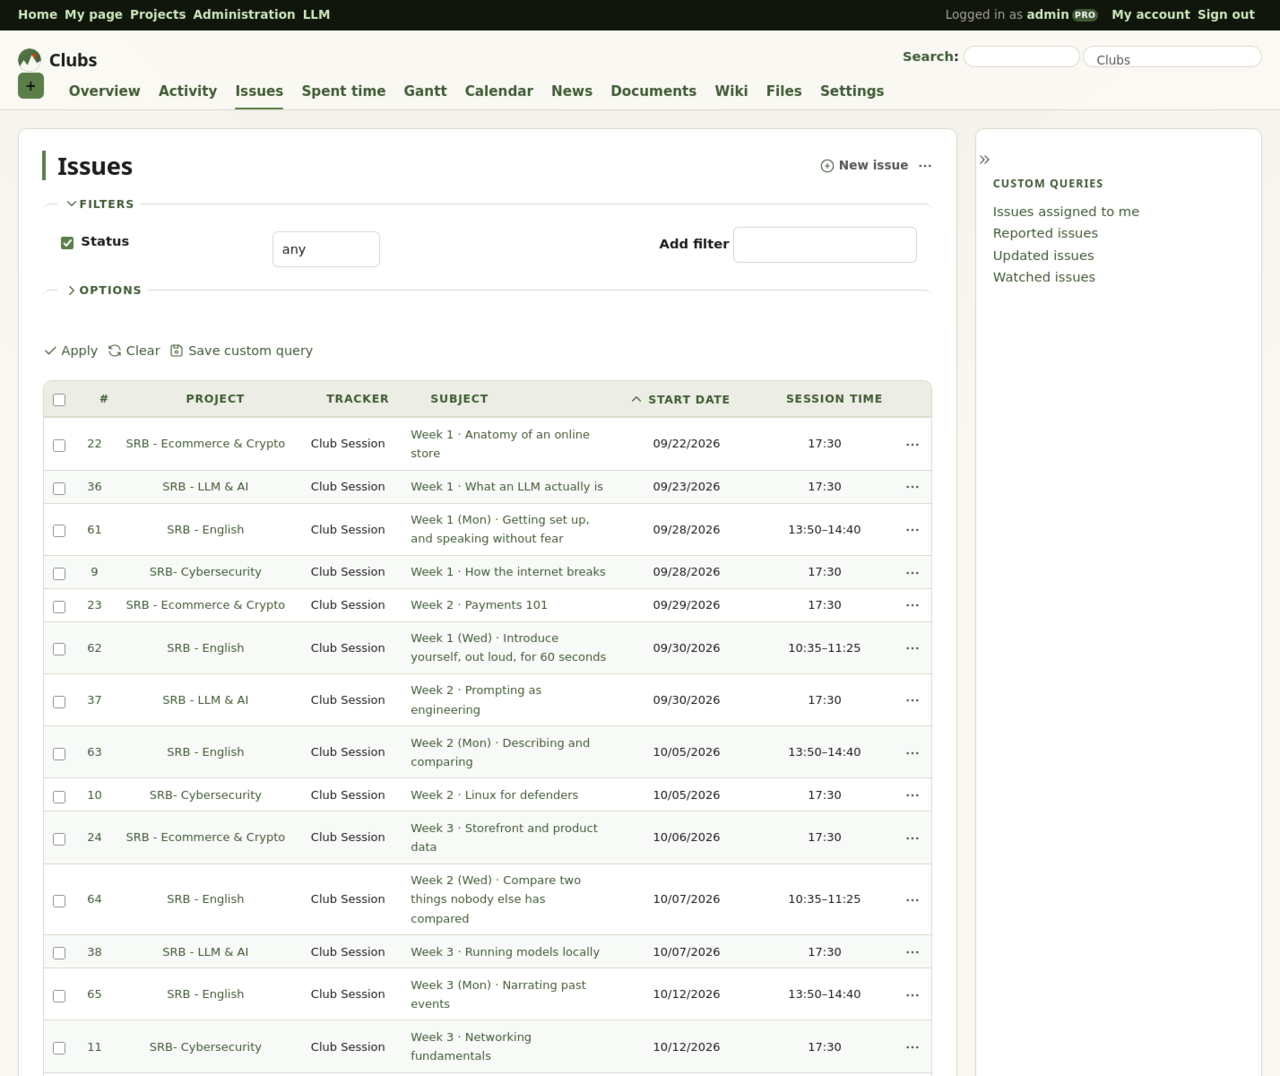Open the Activity tab
The height and width of the screenshot is (1076, 1280).
[x=188, y=91]
